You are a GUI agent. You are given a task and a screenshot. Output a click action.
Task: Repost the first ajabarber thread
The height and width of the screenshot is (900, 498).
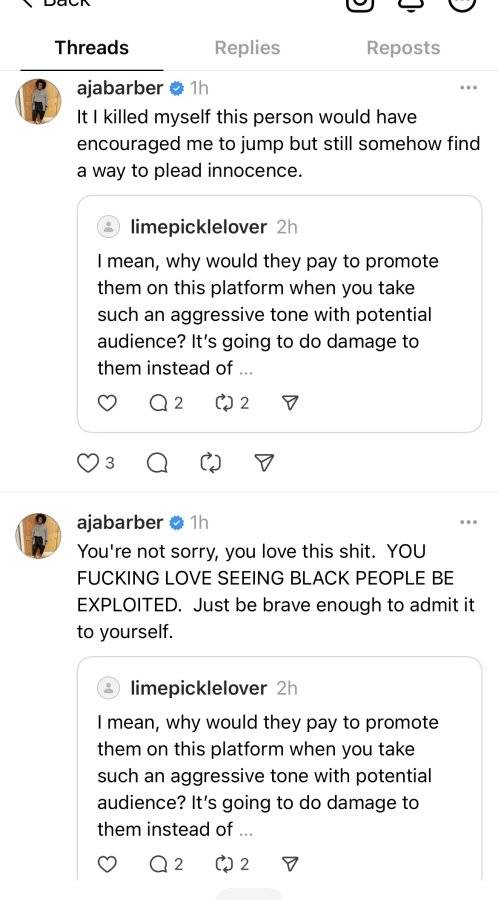click(211, 463)
